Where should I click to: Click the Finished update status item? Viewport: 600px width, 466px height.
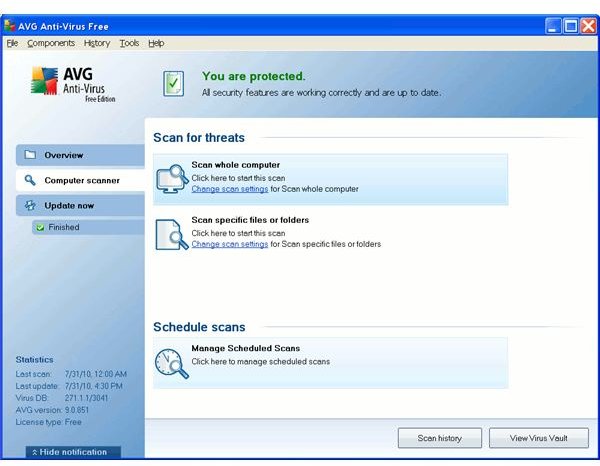point(88,227)
